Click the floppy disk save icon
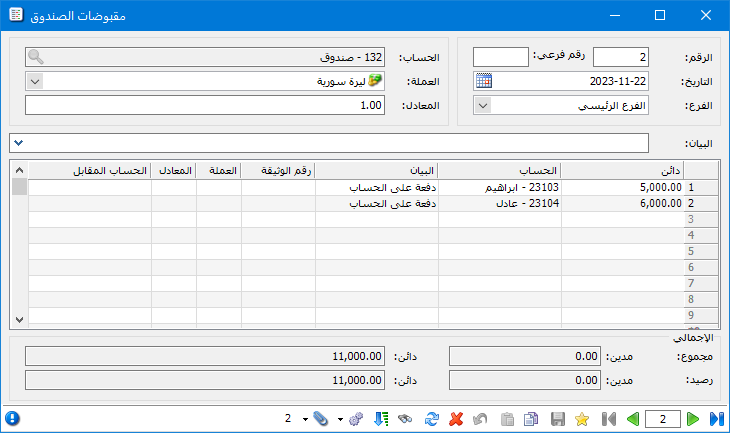Screen dimensions: 730x433 tap(557, 419)
